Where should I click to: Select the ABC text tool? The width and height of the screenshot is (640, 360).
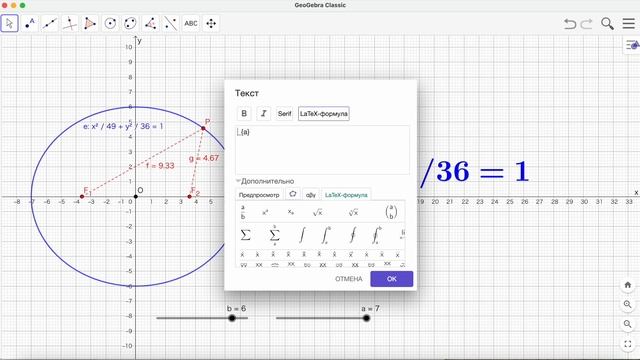[191, 23]
